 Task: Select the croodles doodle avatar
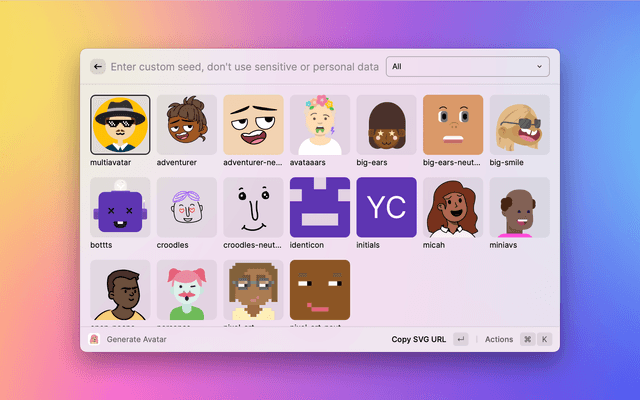(x=186, y=208)
